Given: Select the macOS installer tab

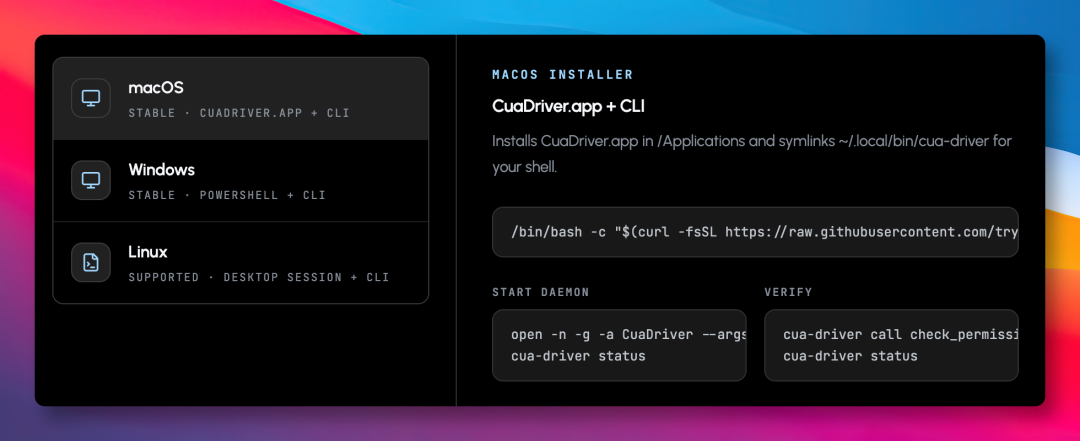Looking at the screenshot, I should coord(240,99).
